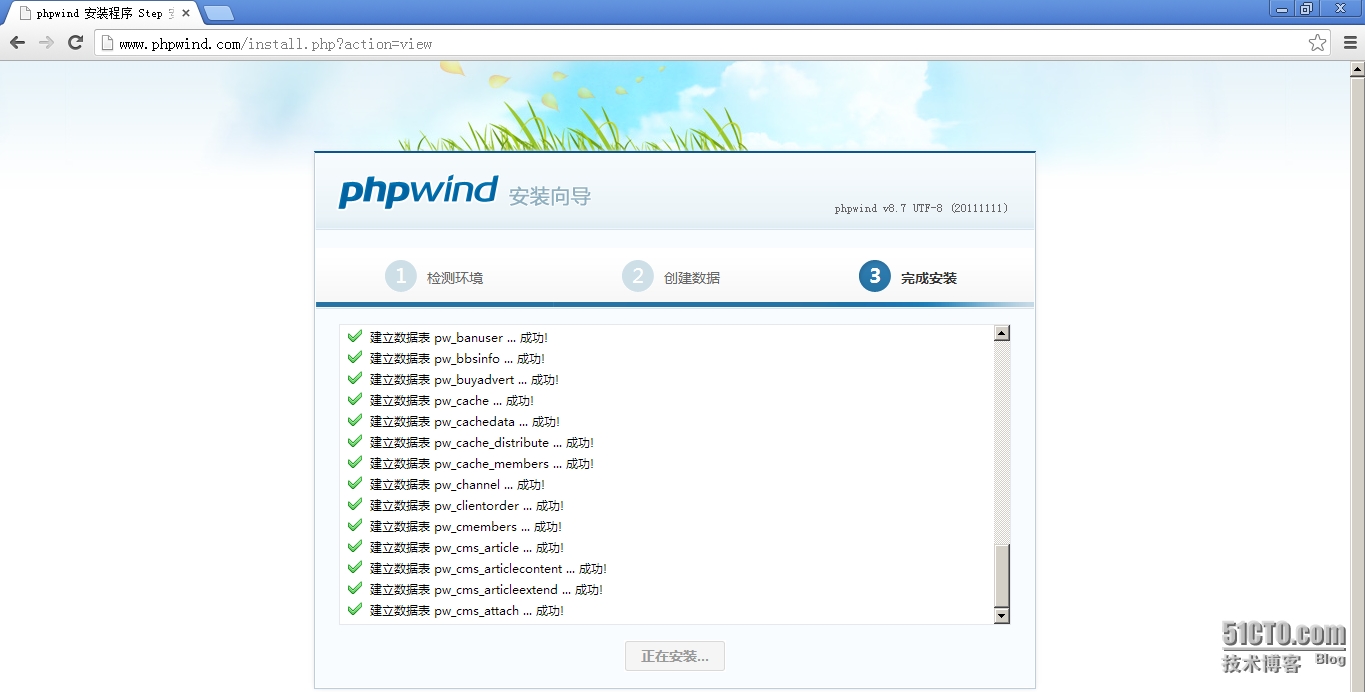This screenshot has width=1365, height=692.
Task: Click the green check beside pw_cms_articleextend
Action: click(x=355, y=588)
